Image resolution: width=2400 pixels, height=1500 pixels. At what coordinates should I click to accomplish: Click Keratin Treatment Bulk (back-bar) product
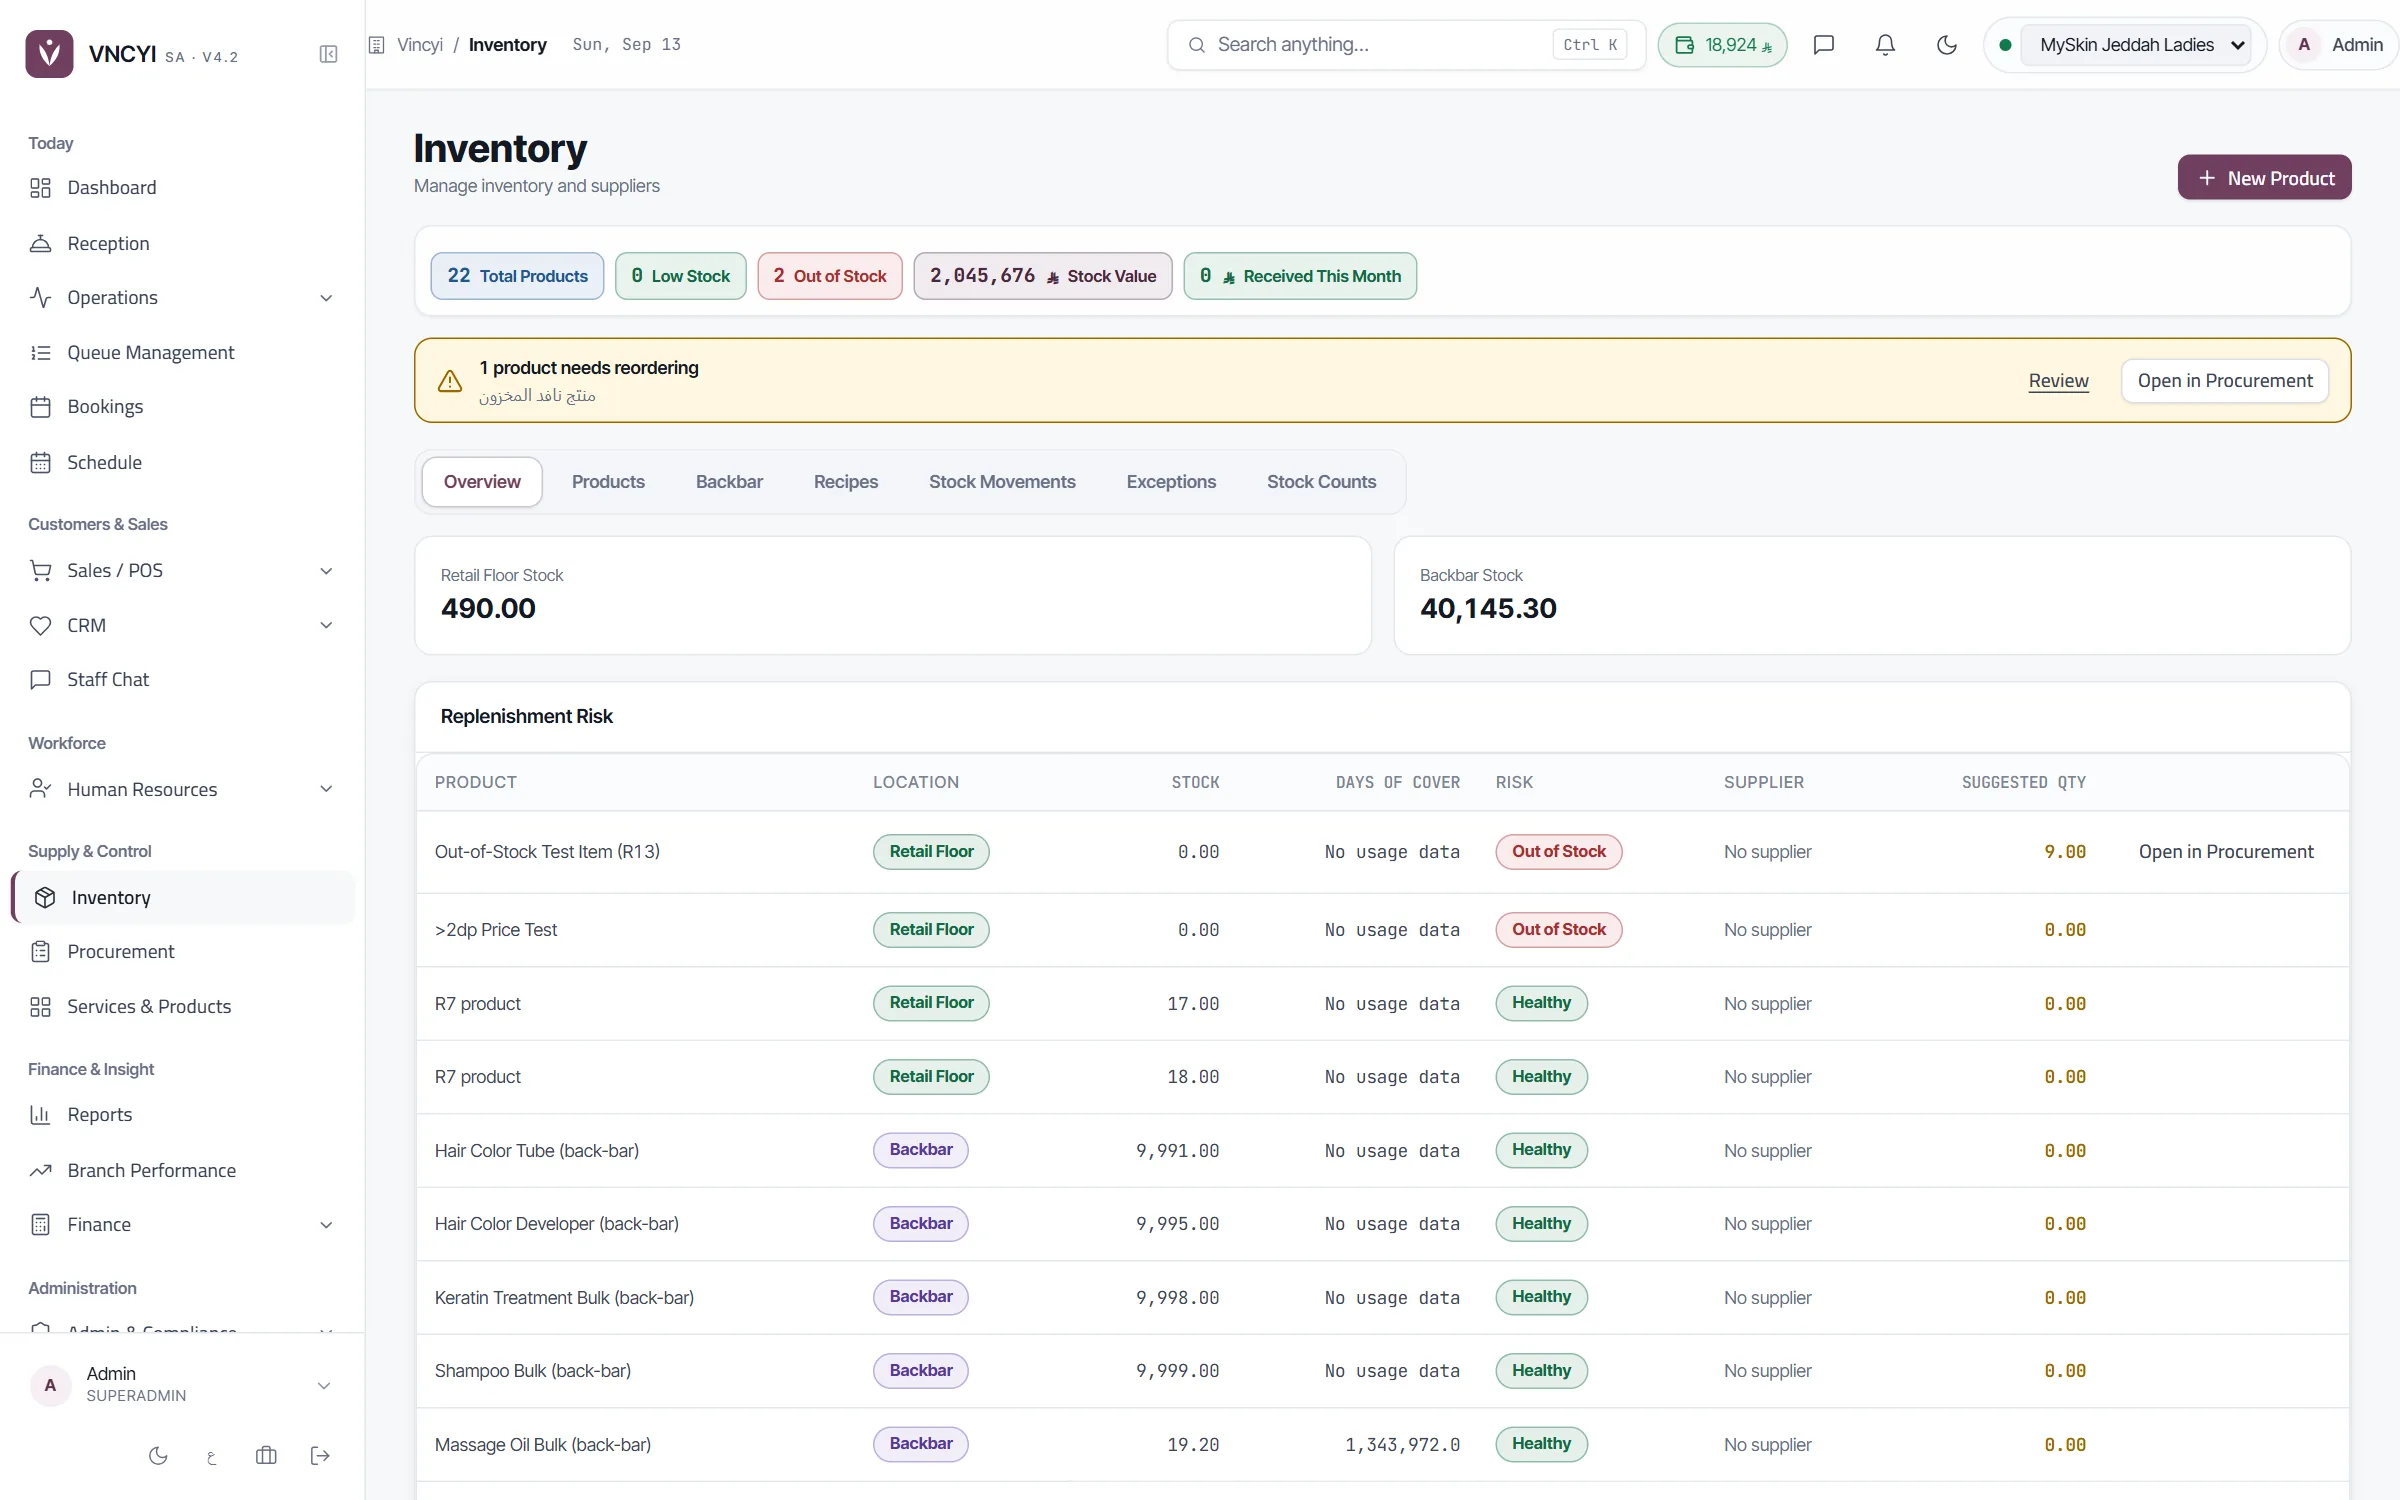click(x=564, y=1298)
